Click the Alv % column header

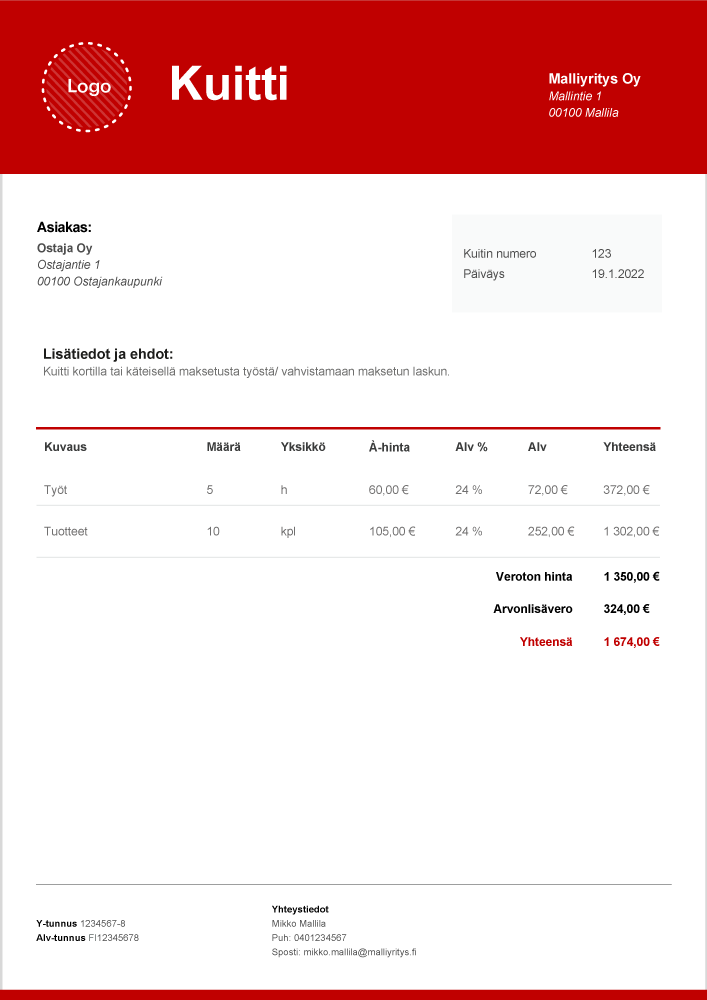(x=471, y=447)
